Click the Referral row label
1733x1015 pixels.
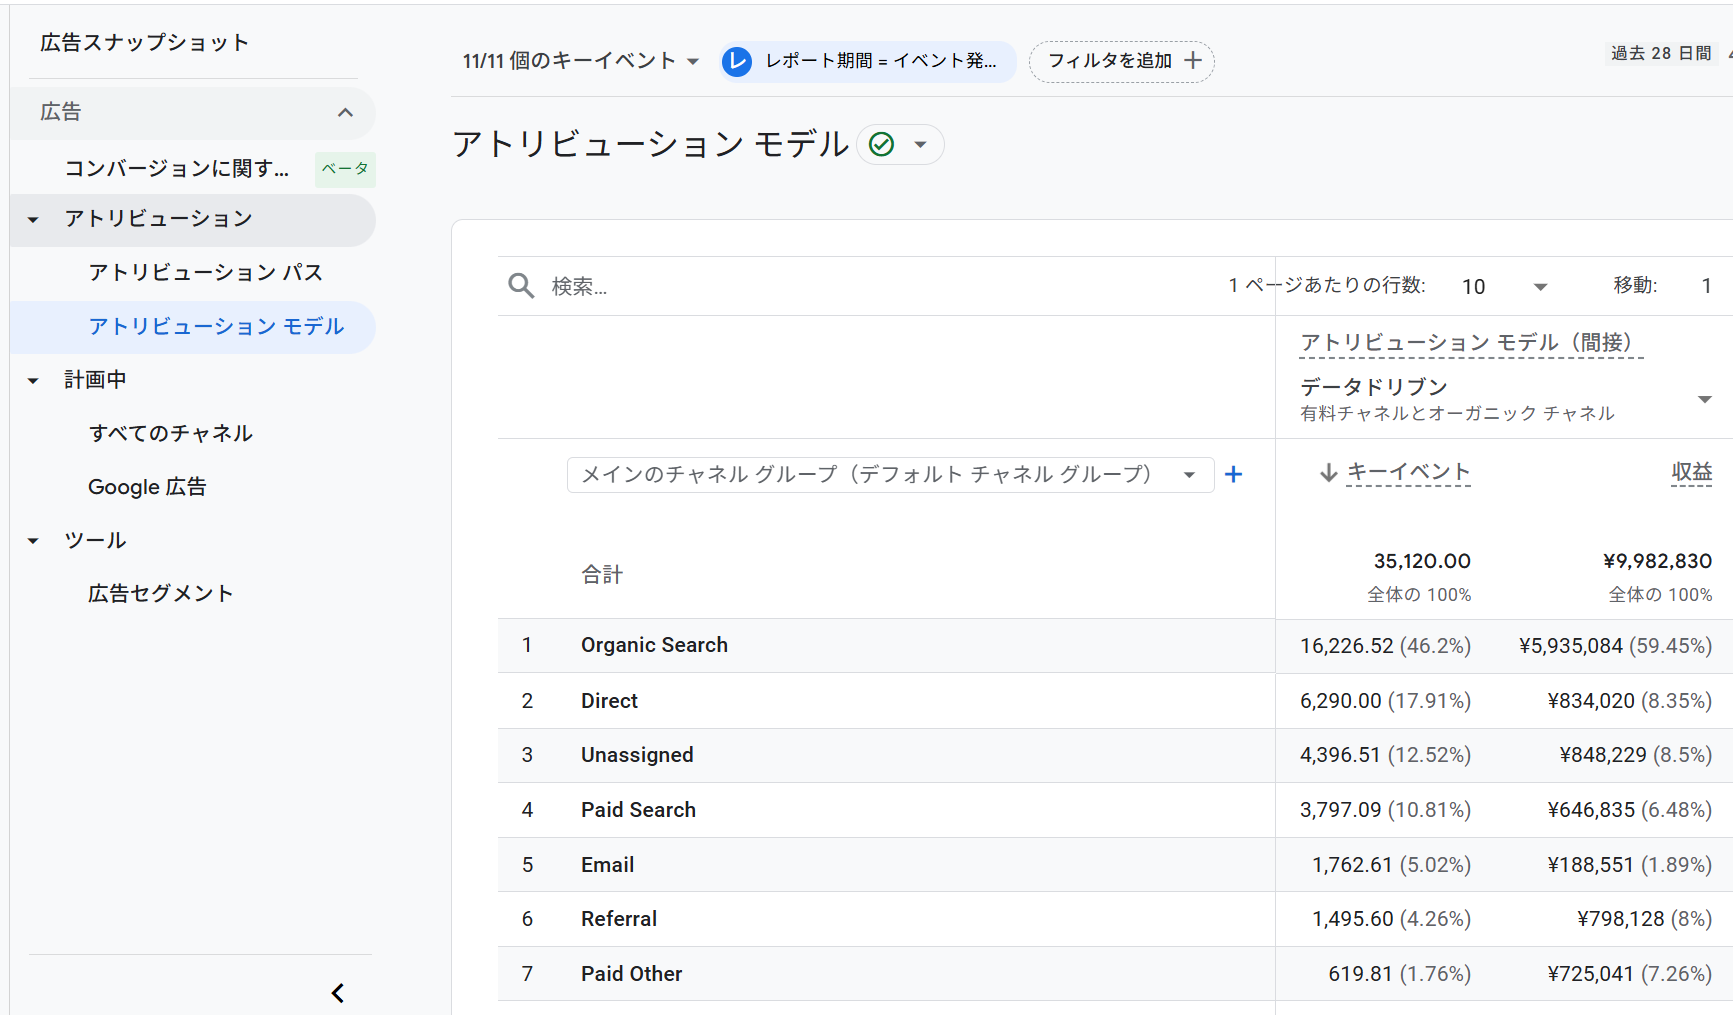[x=619, y=919]
